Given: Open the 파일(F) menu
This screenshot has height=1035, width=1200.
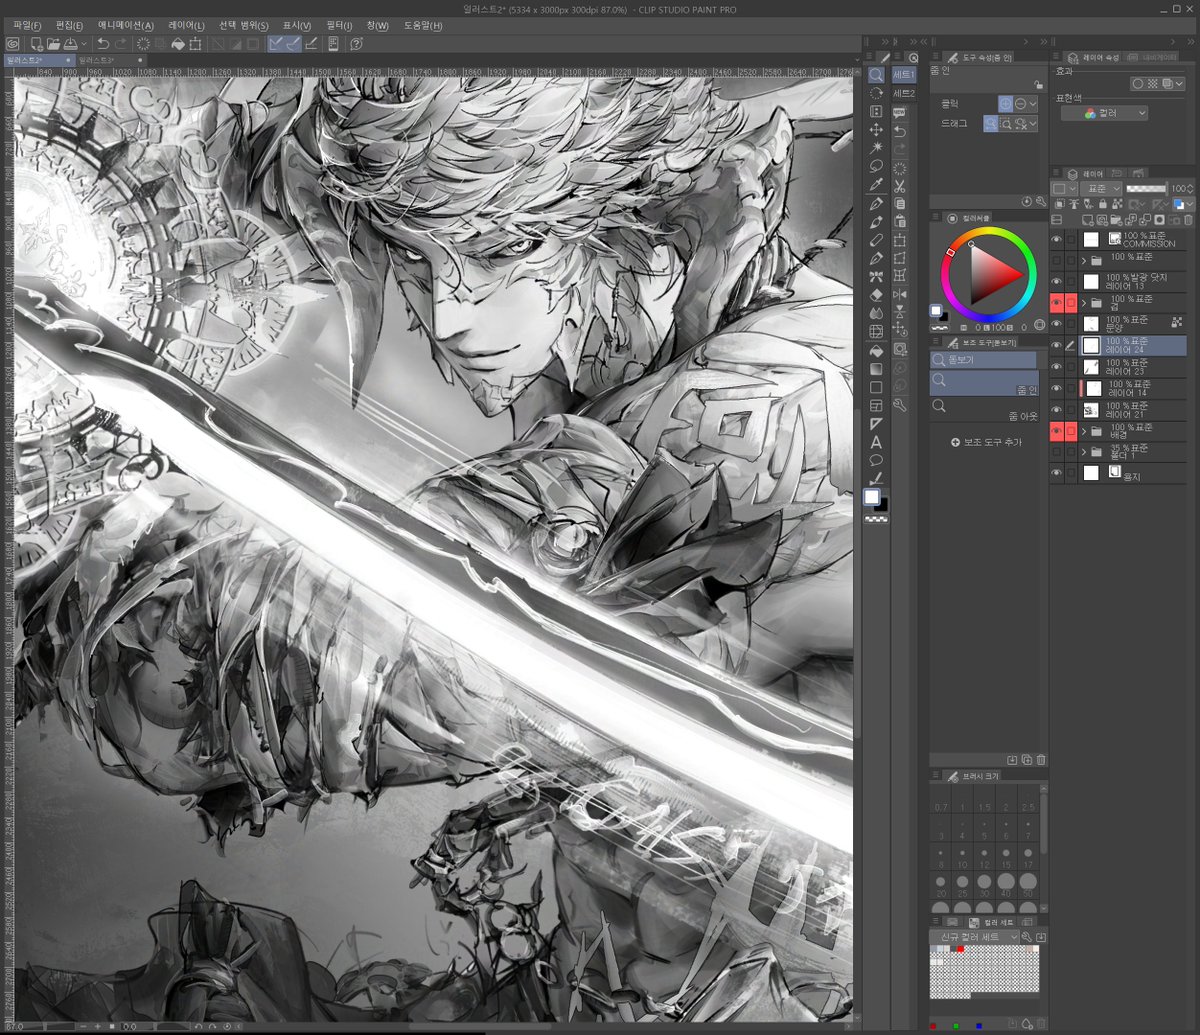Looking at the screenshot, I should (x=27, y=25).
